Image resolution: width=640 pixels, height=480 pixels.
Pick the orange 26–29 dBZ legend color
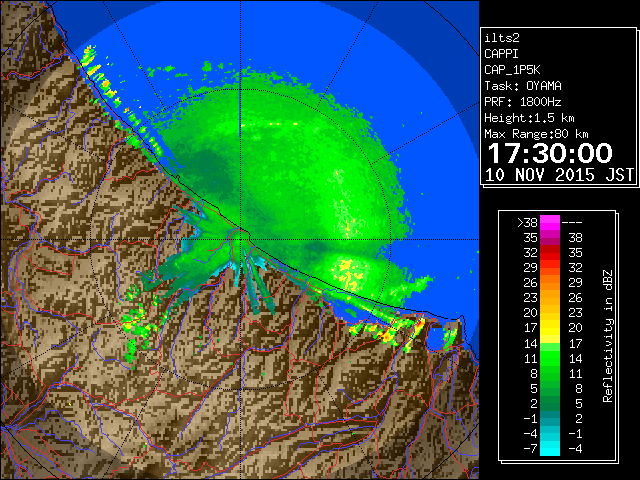pyautogui.click(x=550, y=282)
